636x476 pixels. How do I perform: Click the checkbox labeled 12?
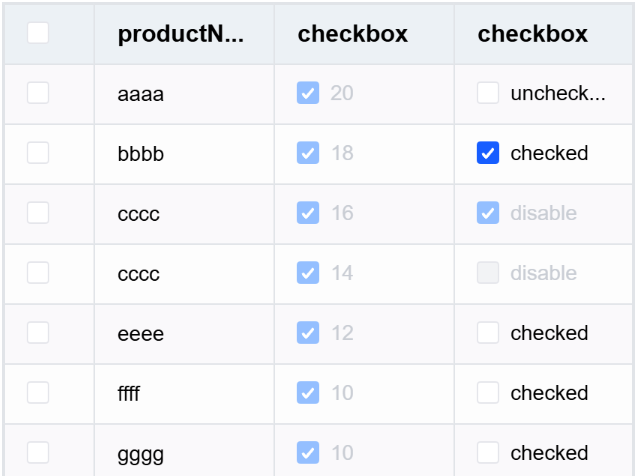308,333
